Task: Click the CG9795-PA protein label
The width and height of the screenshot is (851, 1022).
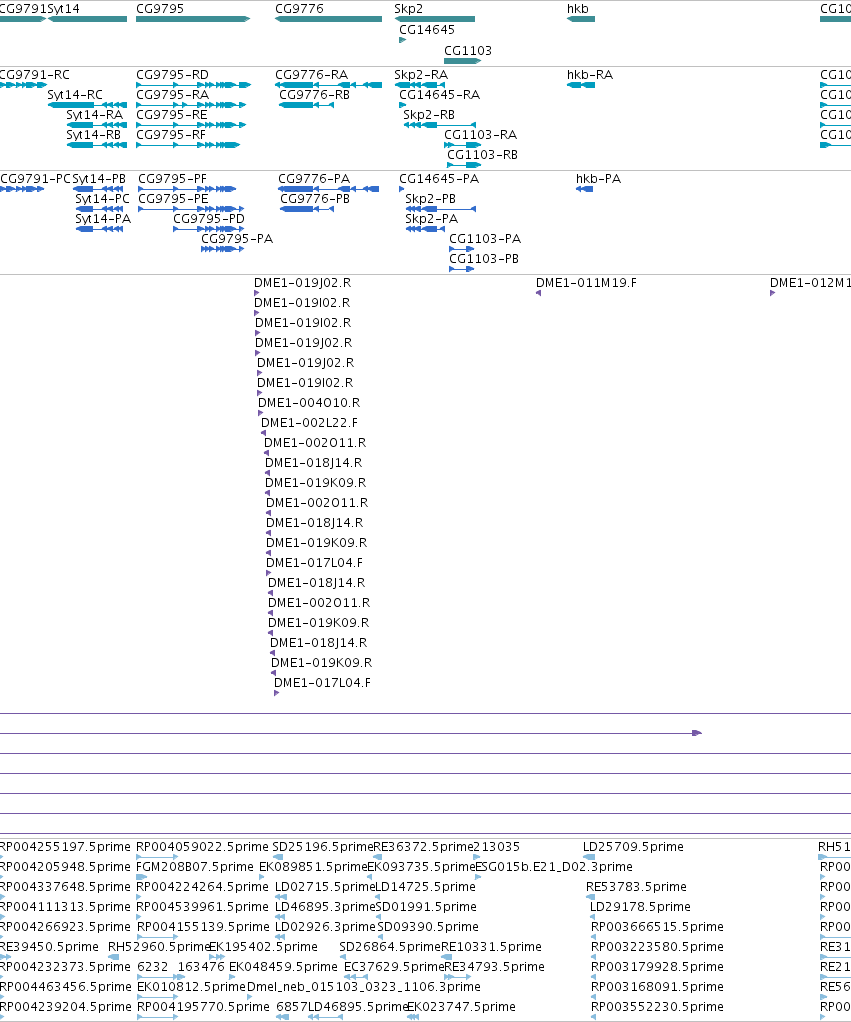Action: pyautogui.click(x=237, y=239)
